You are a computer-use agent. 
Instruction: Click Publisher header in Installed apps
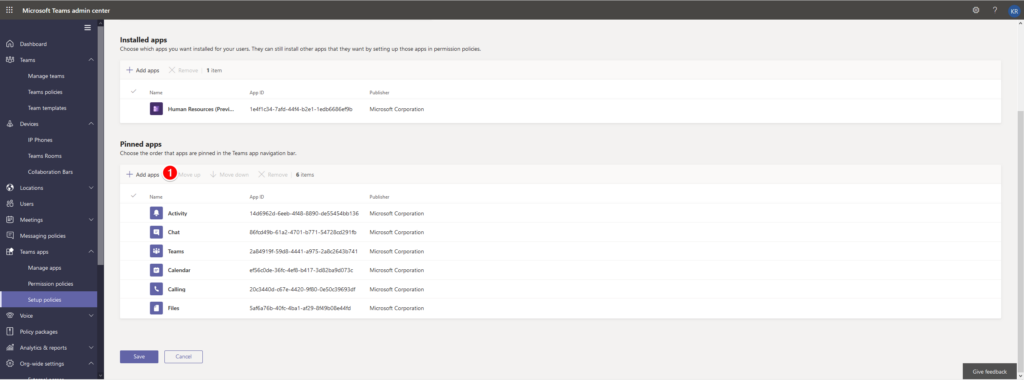click(379, 92)
